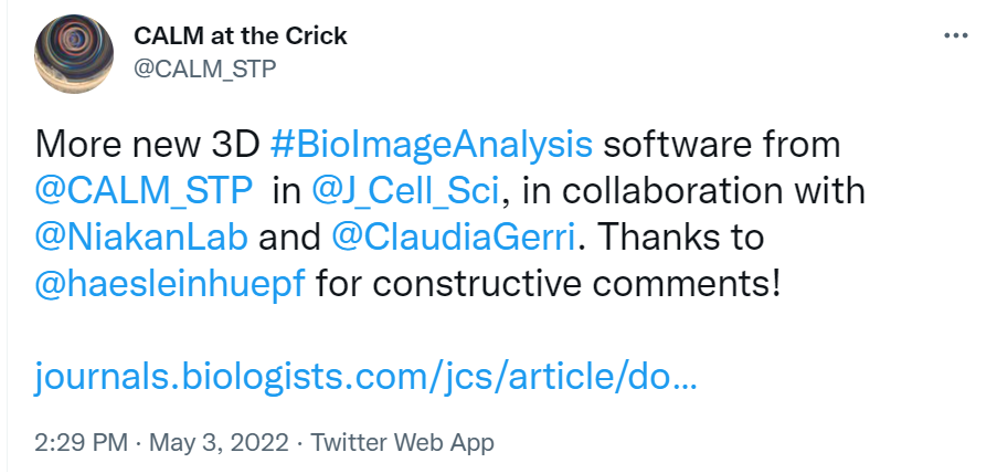Viewport: 989px width, 472px height.
Task: Click the @CALM_STP handle below the display name
Action: pos(204,68)
